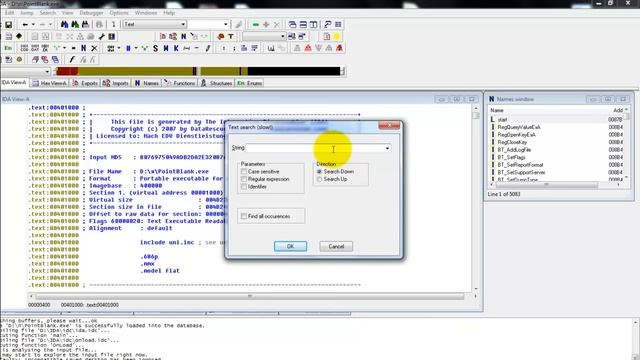Screen dimensions: 640x360
Task: Open the Edit menu
Action: (9, 13)
